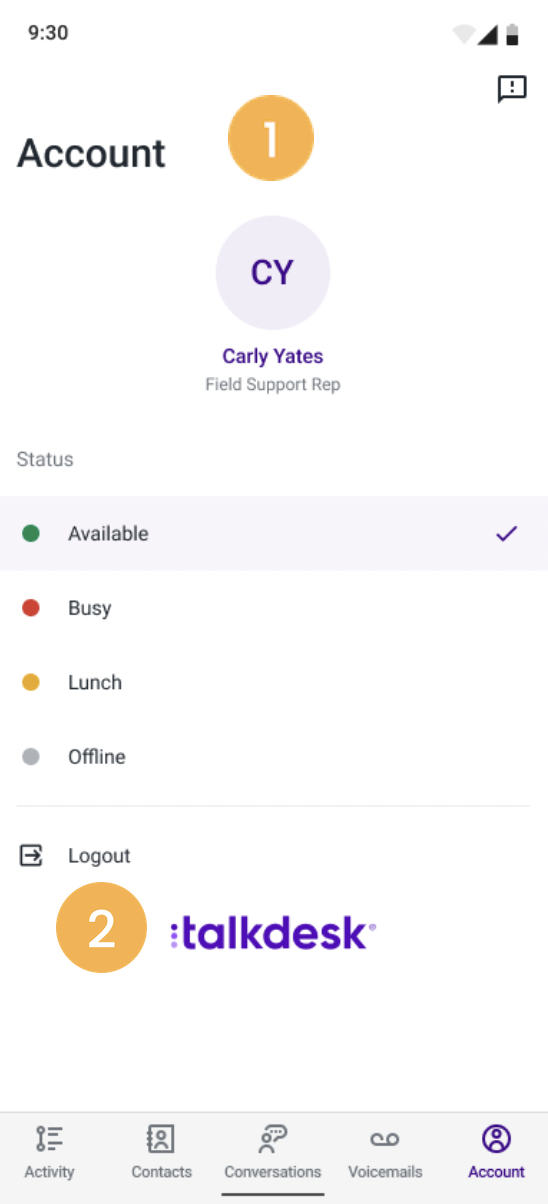This screenshot has width=548, height=1204.
Task: Open the Contacts address book icon
Action: (x=161, y=1139)
